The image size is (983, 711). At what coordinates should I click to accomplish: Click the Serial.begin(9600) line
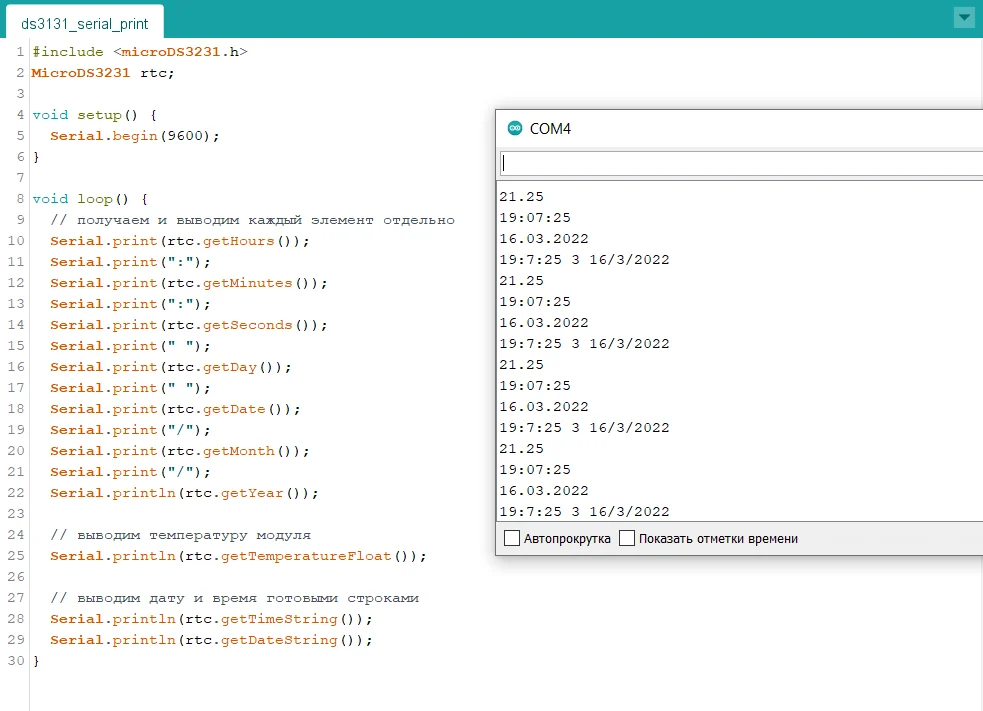click(x=135, y=136)
